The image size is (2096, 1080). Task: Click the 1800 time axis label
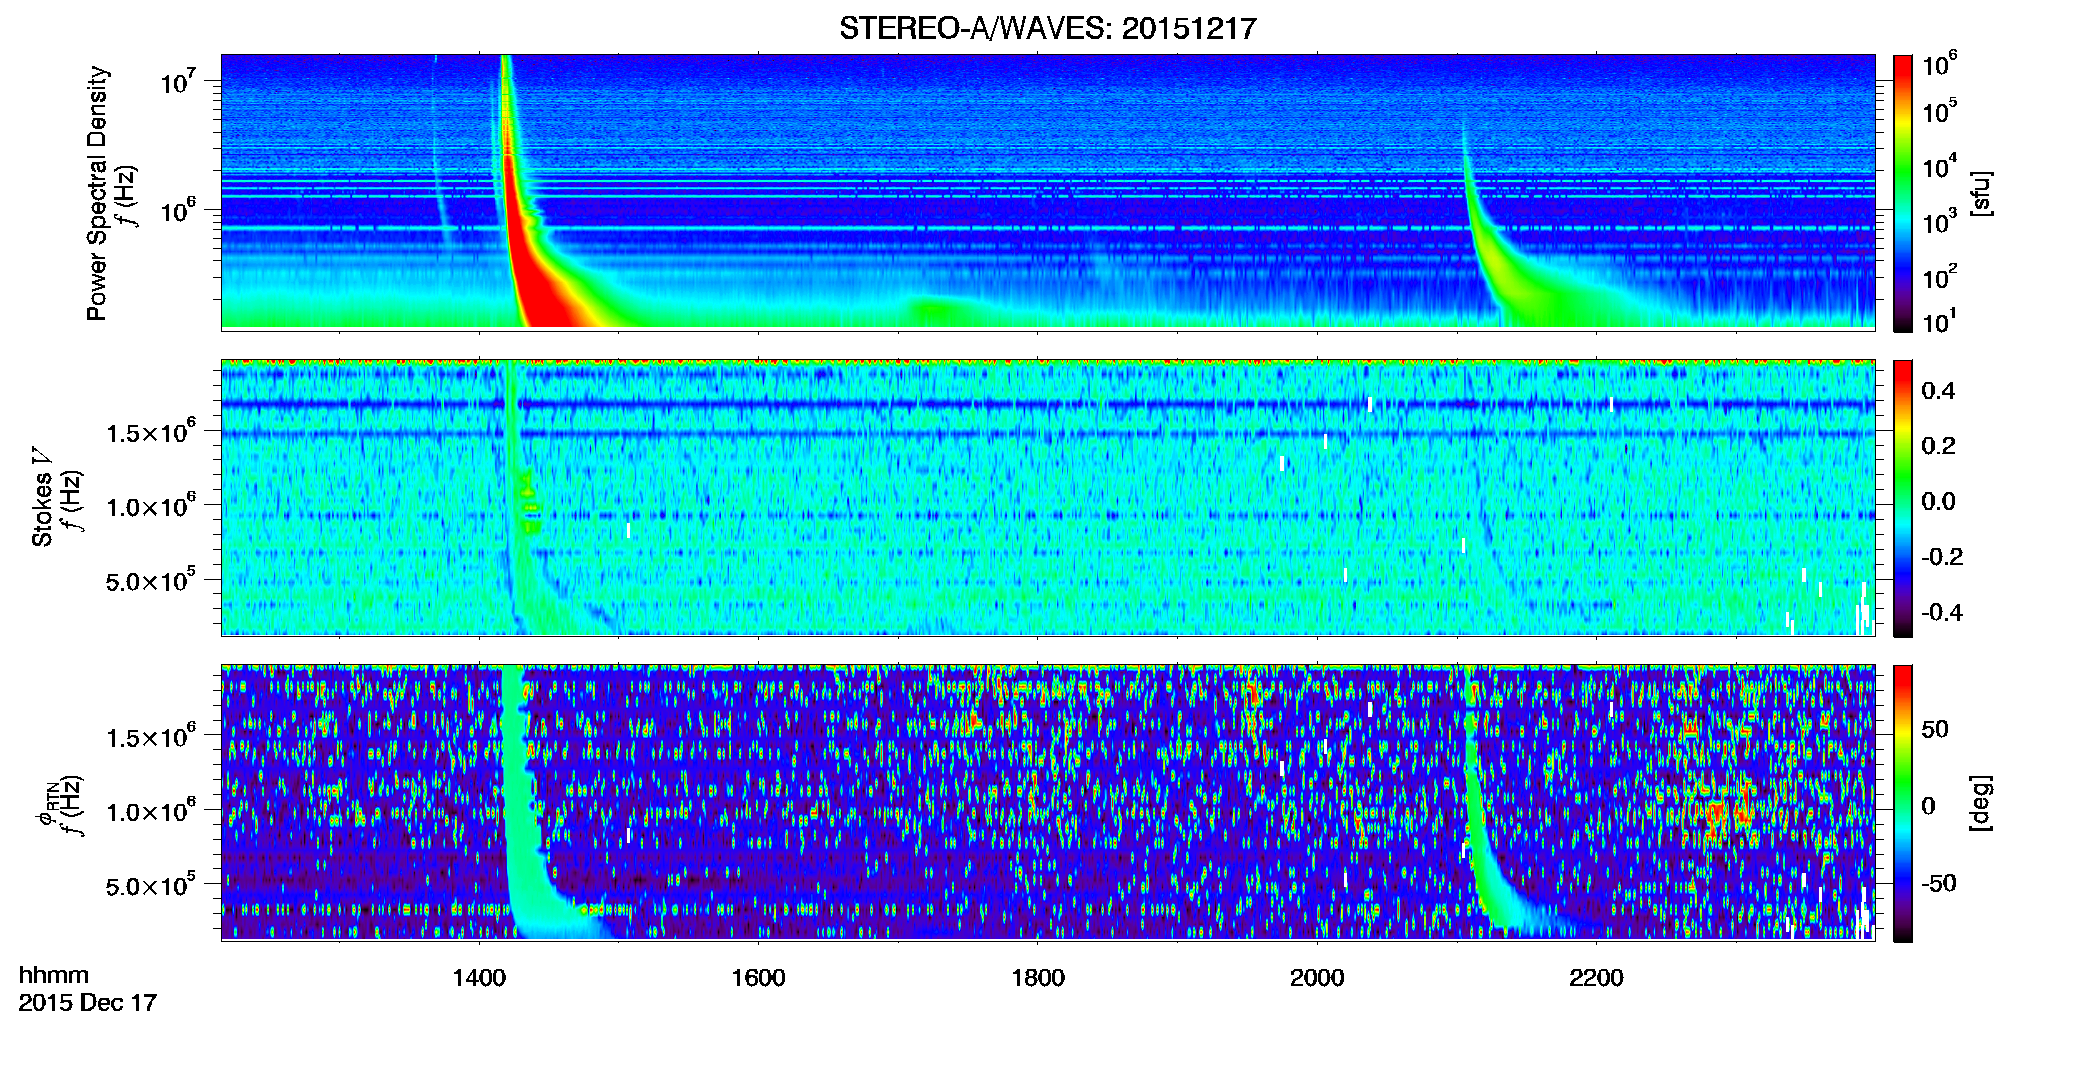(1037, 978)
